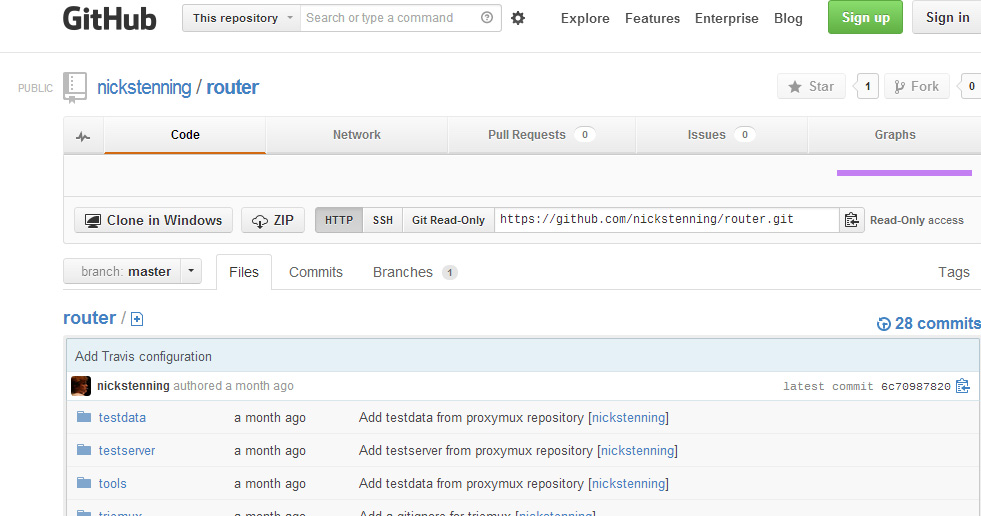Viewport: 981px width, 516px height.
Task: Click the GitHub logo
Action: pos(109,18)
